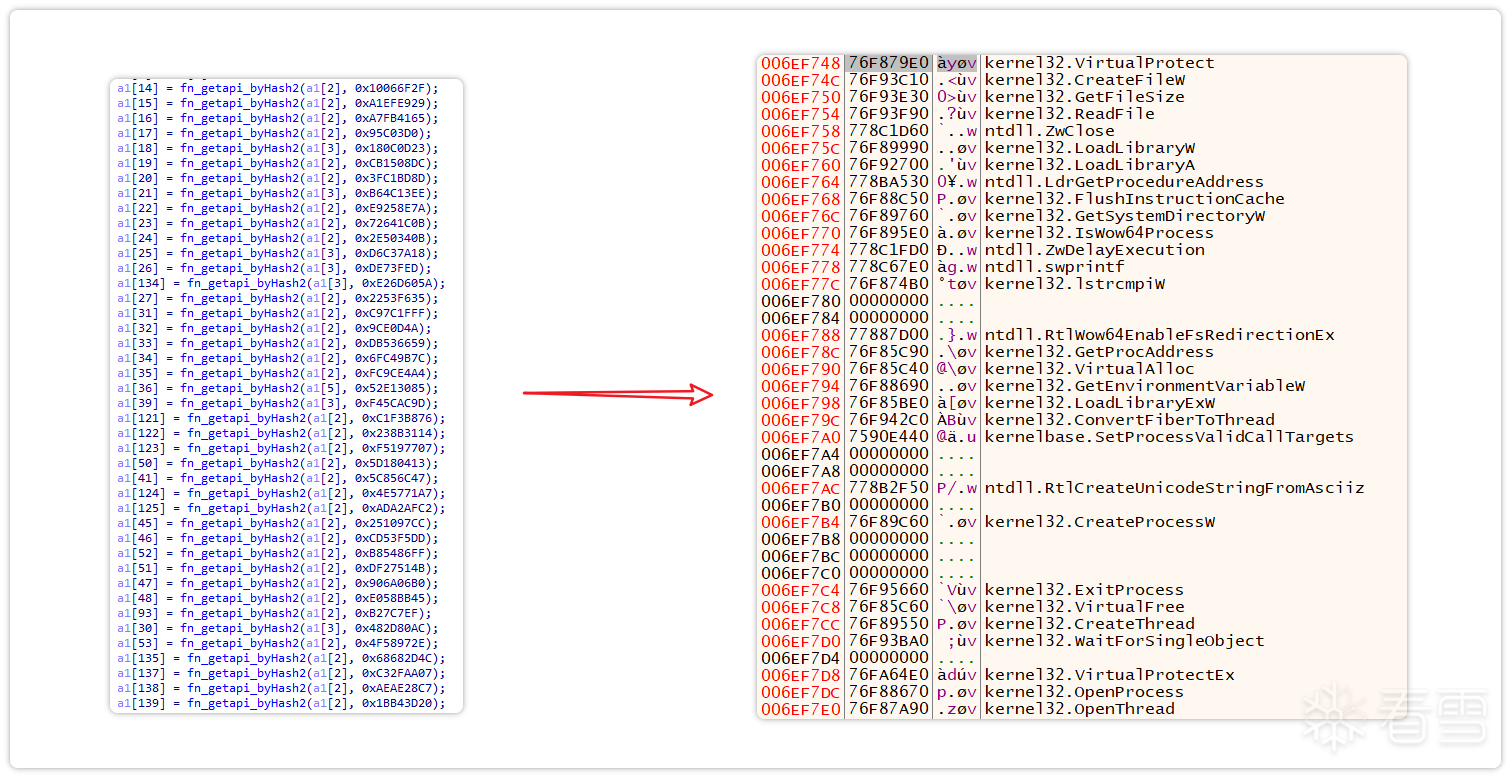Click the highlighted value 76F879E0
1511x778 pixels.
[889, 63]
